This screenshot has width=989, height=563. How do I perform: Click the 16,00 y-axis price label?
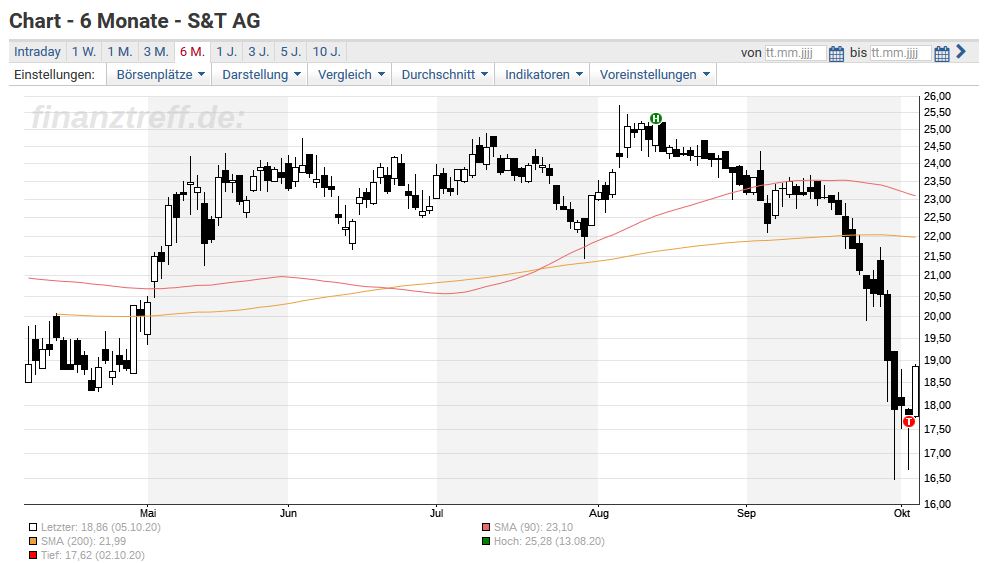pos(937,504)
